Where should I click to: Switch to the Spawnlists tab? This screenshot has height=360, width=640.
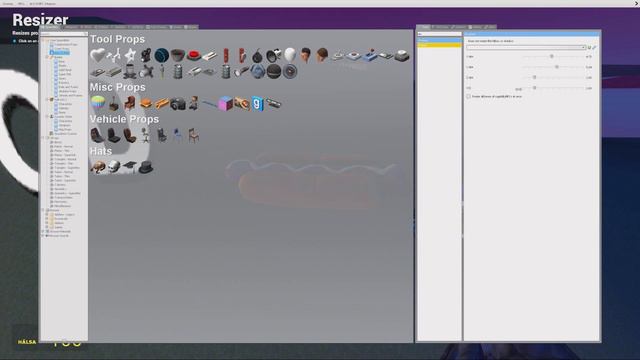tap(51, 27)
